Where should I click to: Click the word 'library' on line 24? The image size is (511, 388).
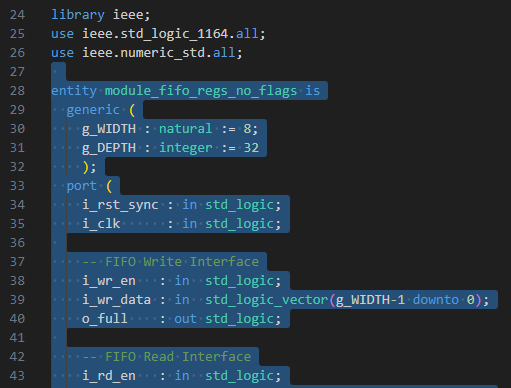78,15
